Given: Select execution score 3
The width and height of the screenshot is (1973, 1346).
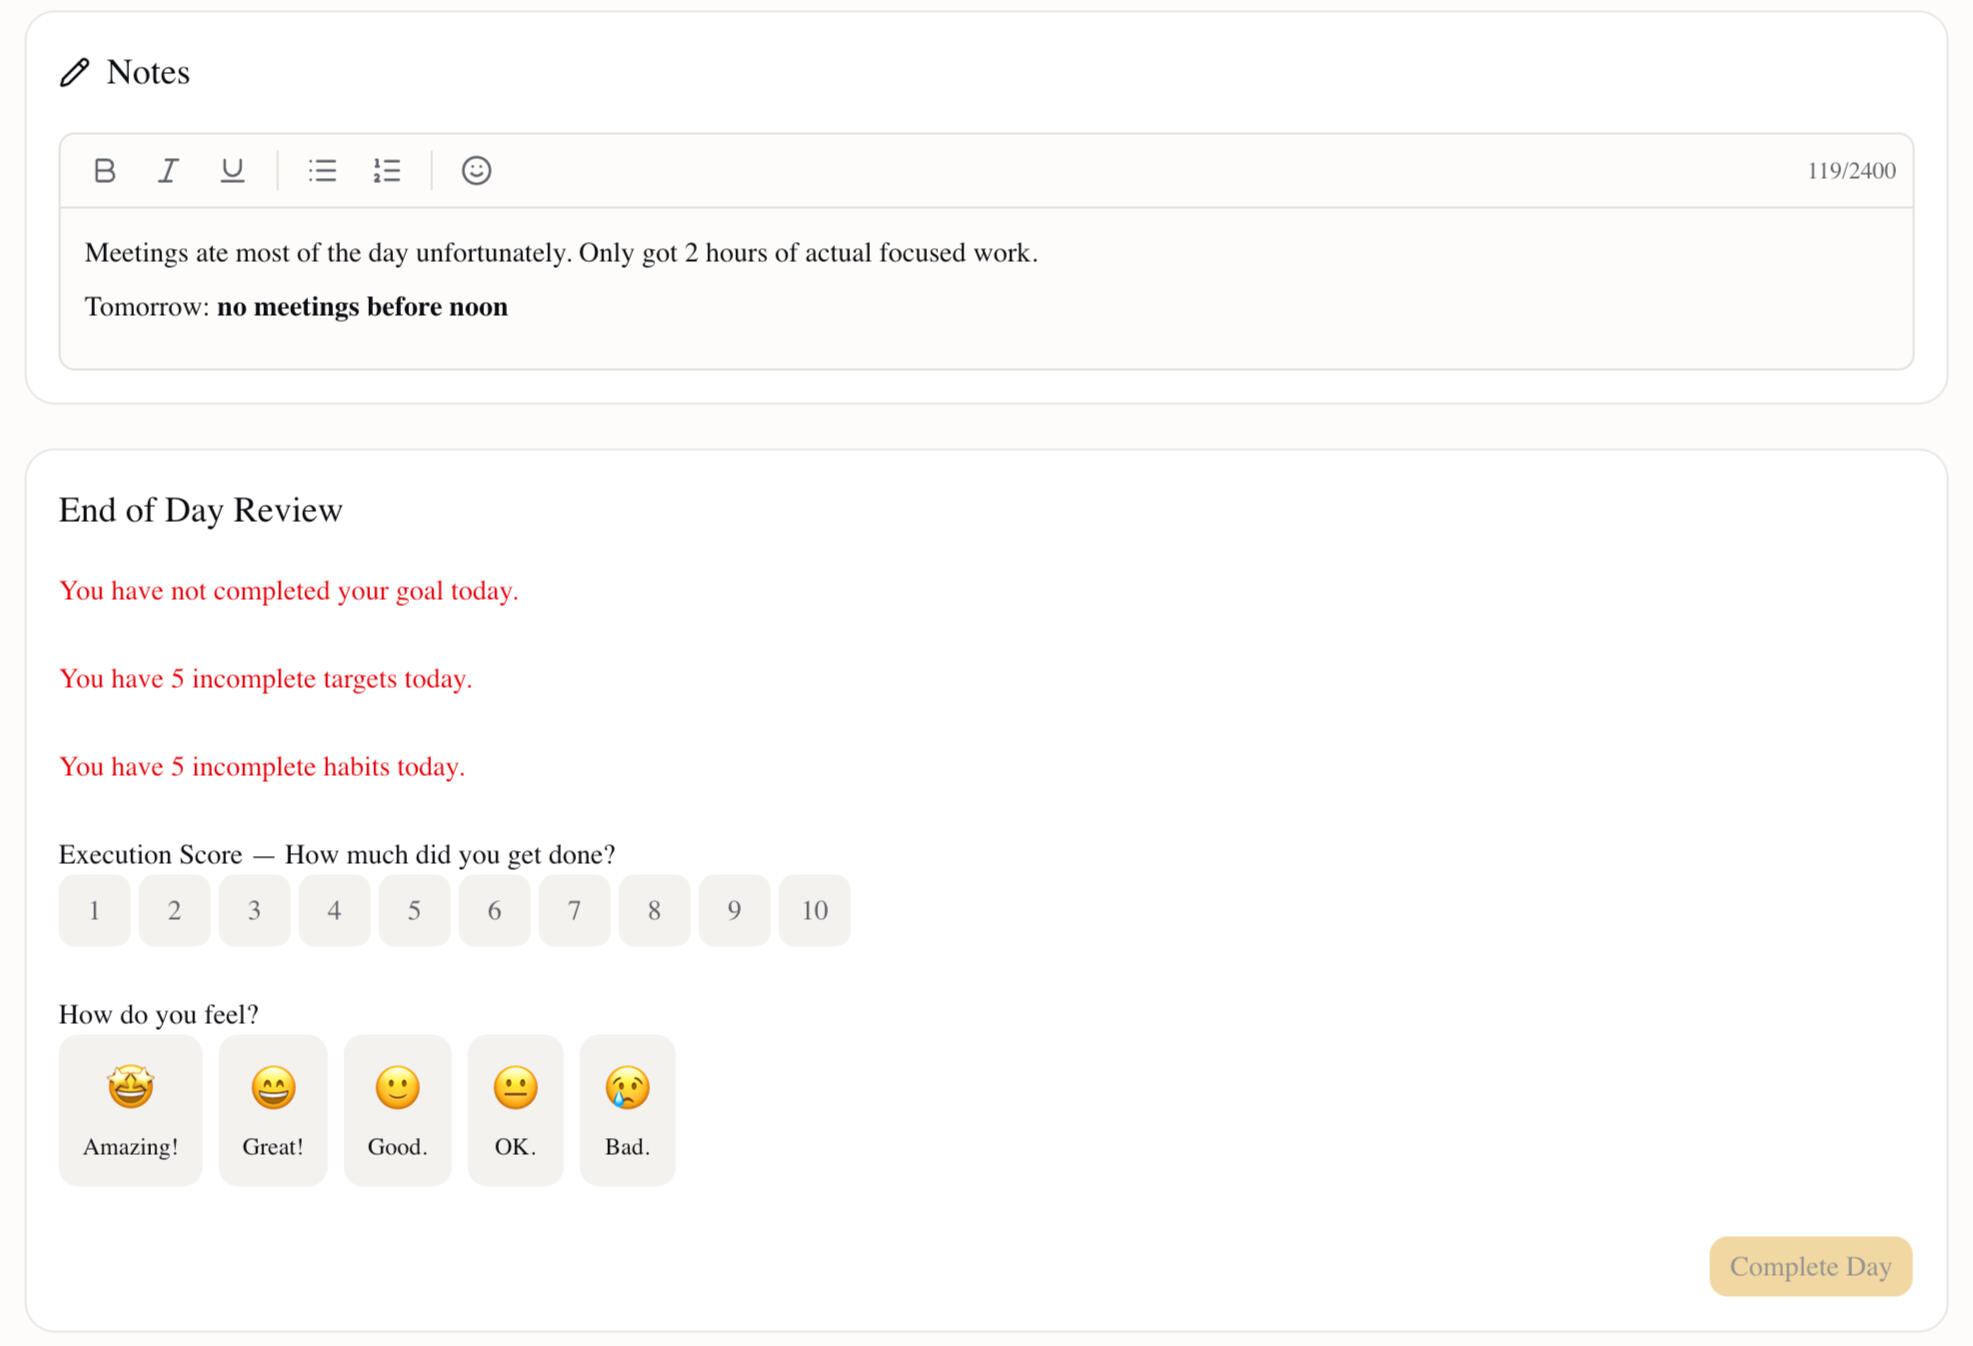Looking at the screenshot, I should click(x=254, y=910).
